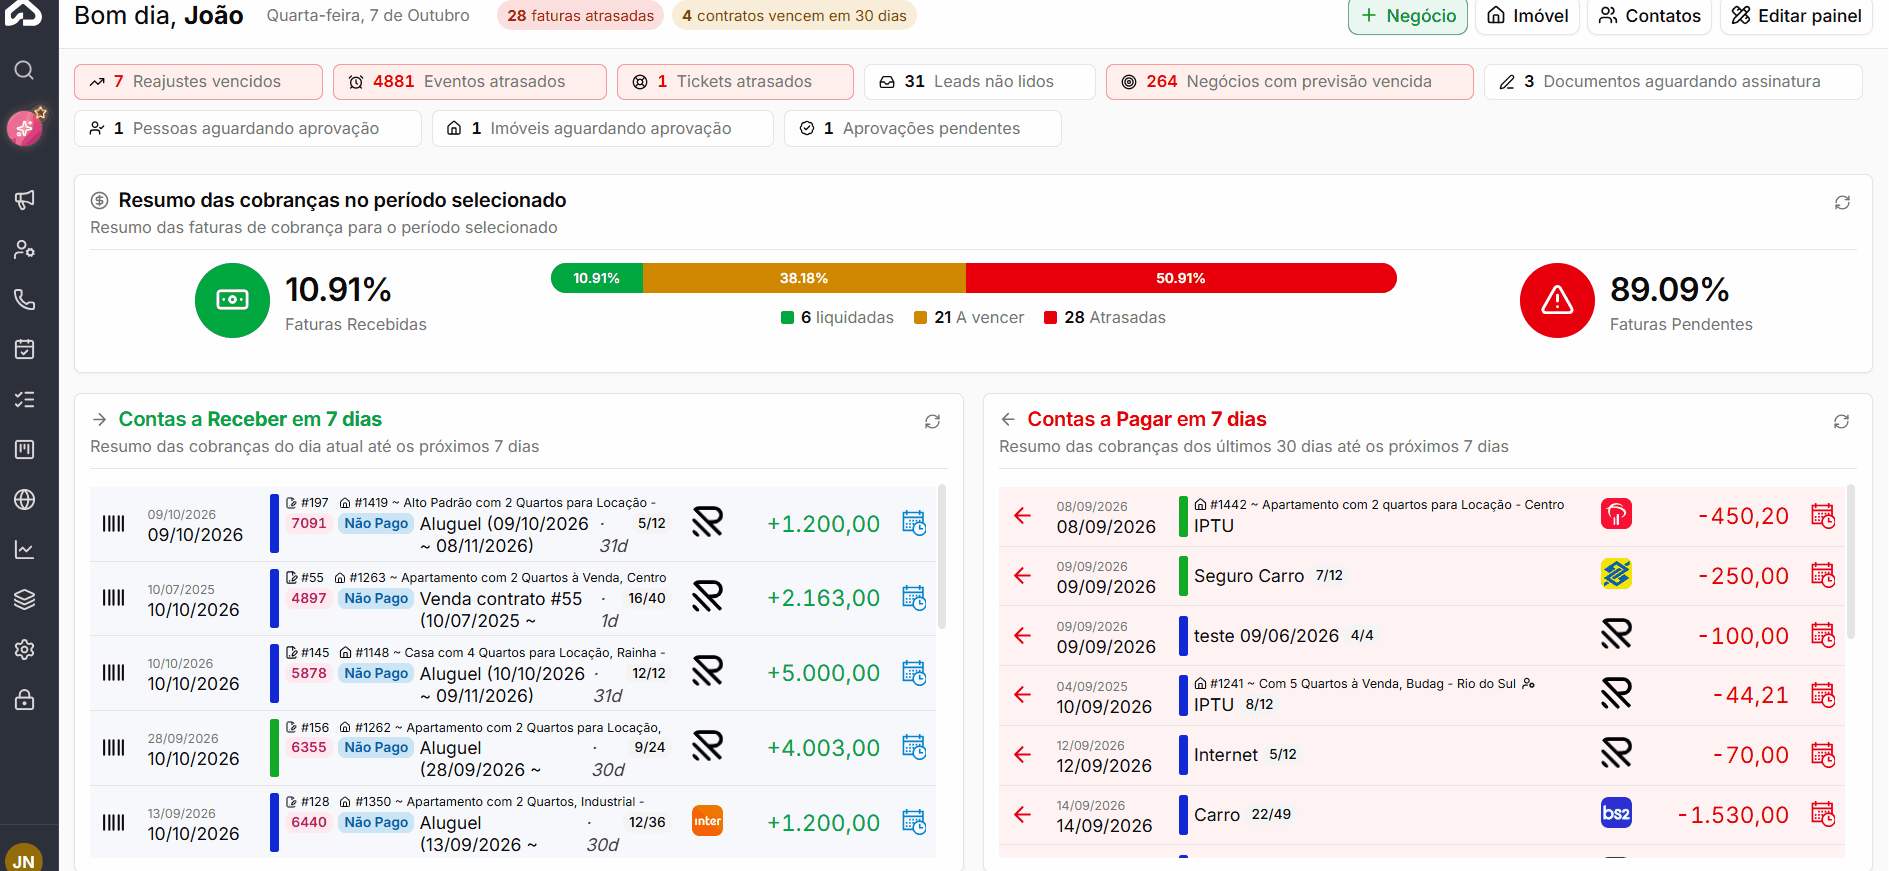Image resolution: width=1889 pixels, height=871 pixels.
Task: Open the 7 Reajustes vencidos chip
Action: tap(198, 82)
